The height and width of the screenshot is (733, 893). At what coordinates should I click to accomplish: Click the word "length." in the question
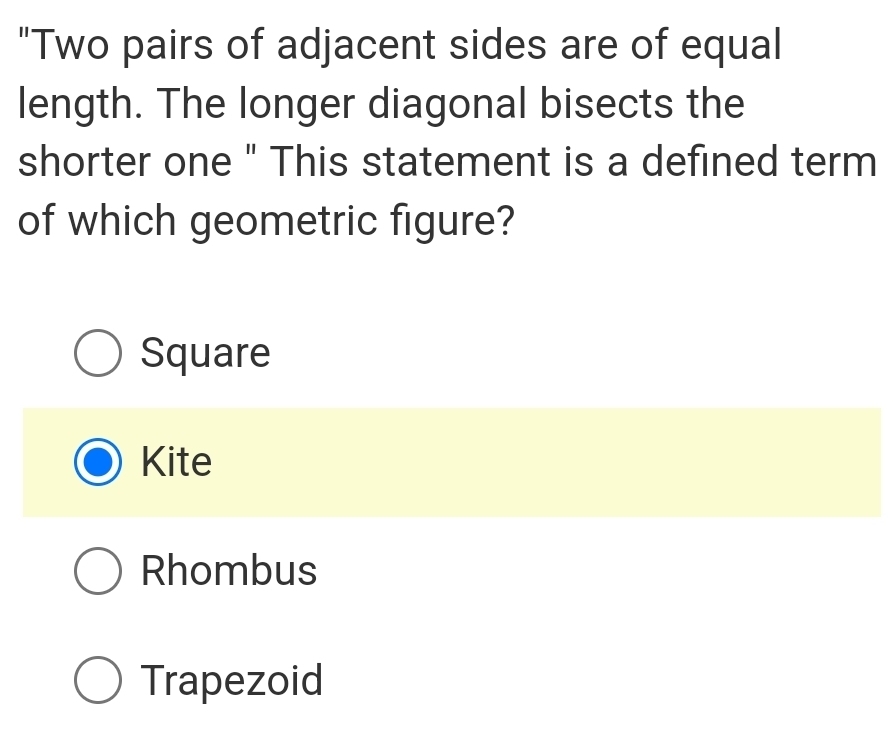click(x=78, y=104)
